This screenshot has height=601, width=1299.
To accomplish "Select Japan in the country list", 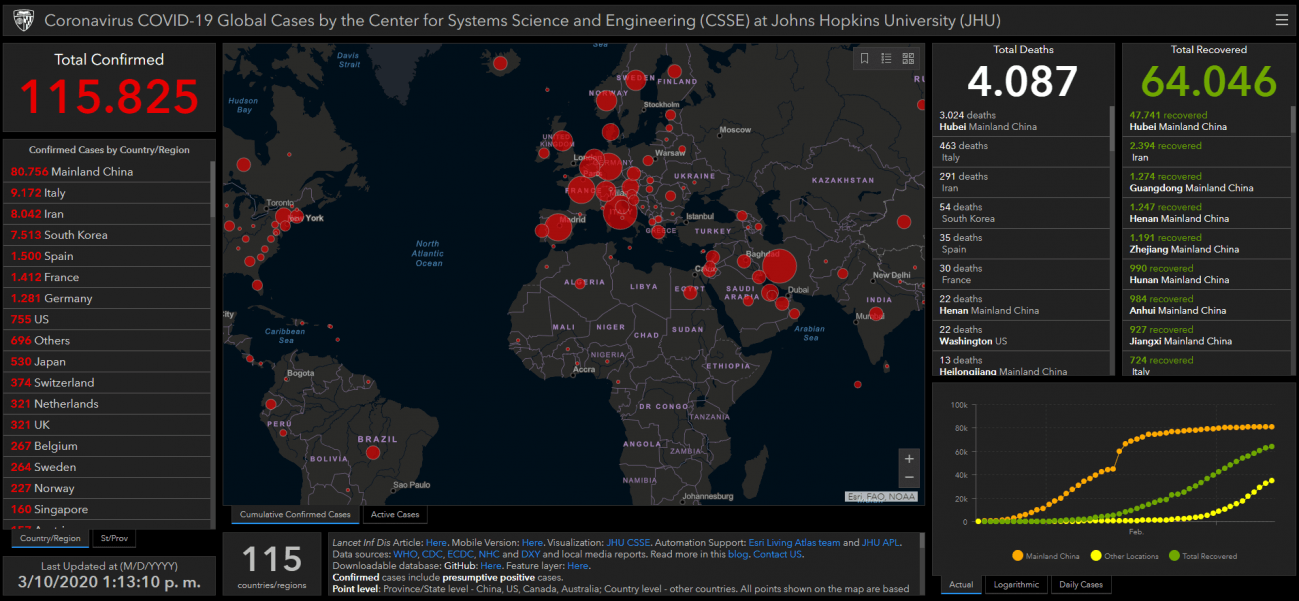I will pyautogui.click(x=107, y=361).
